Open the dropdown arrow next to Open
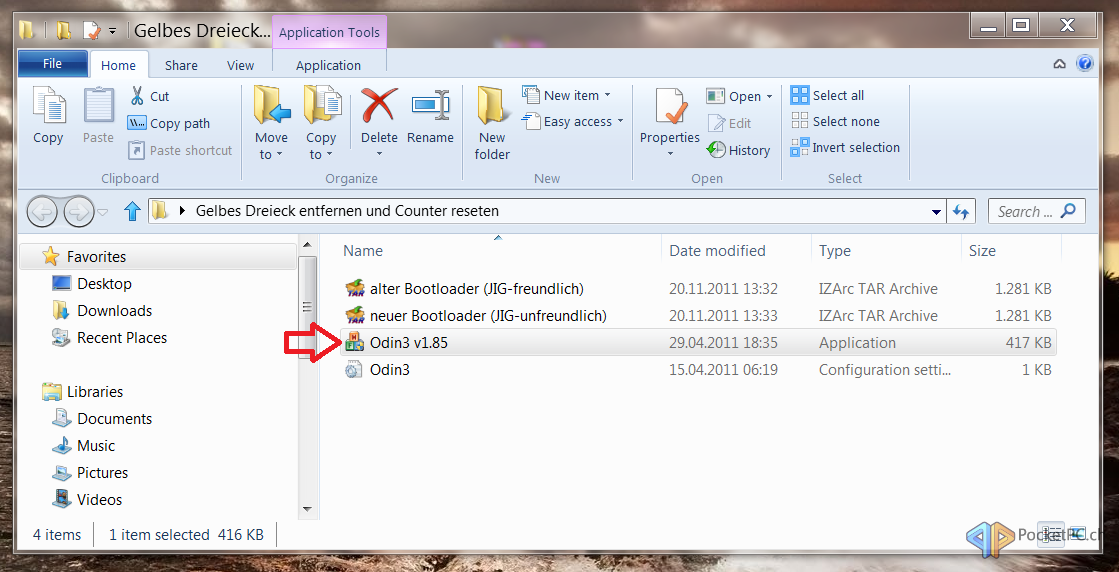The width and height of the screenshot is (1119, 572). click(769, 96)
